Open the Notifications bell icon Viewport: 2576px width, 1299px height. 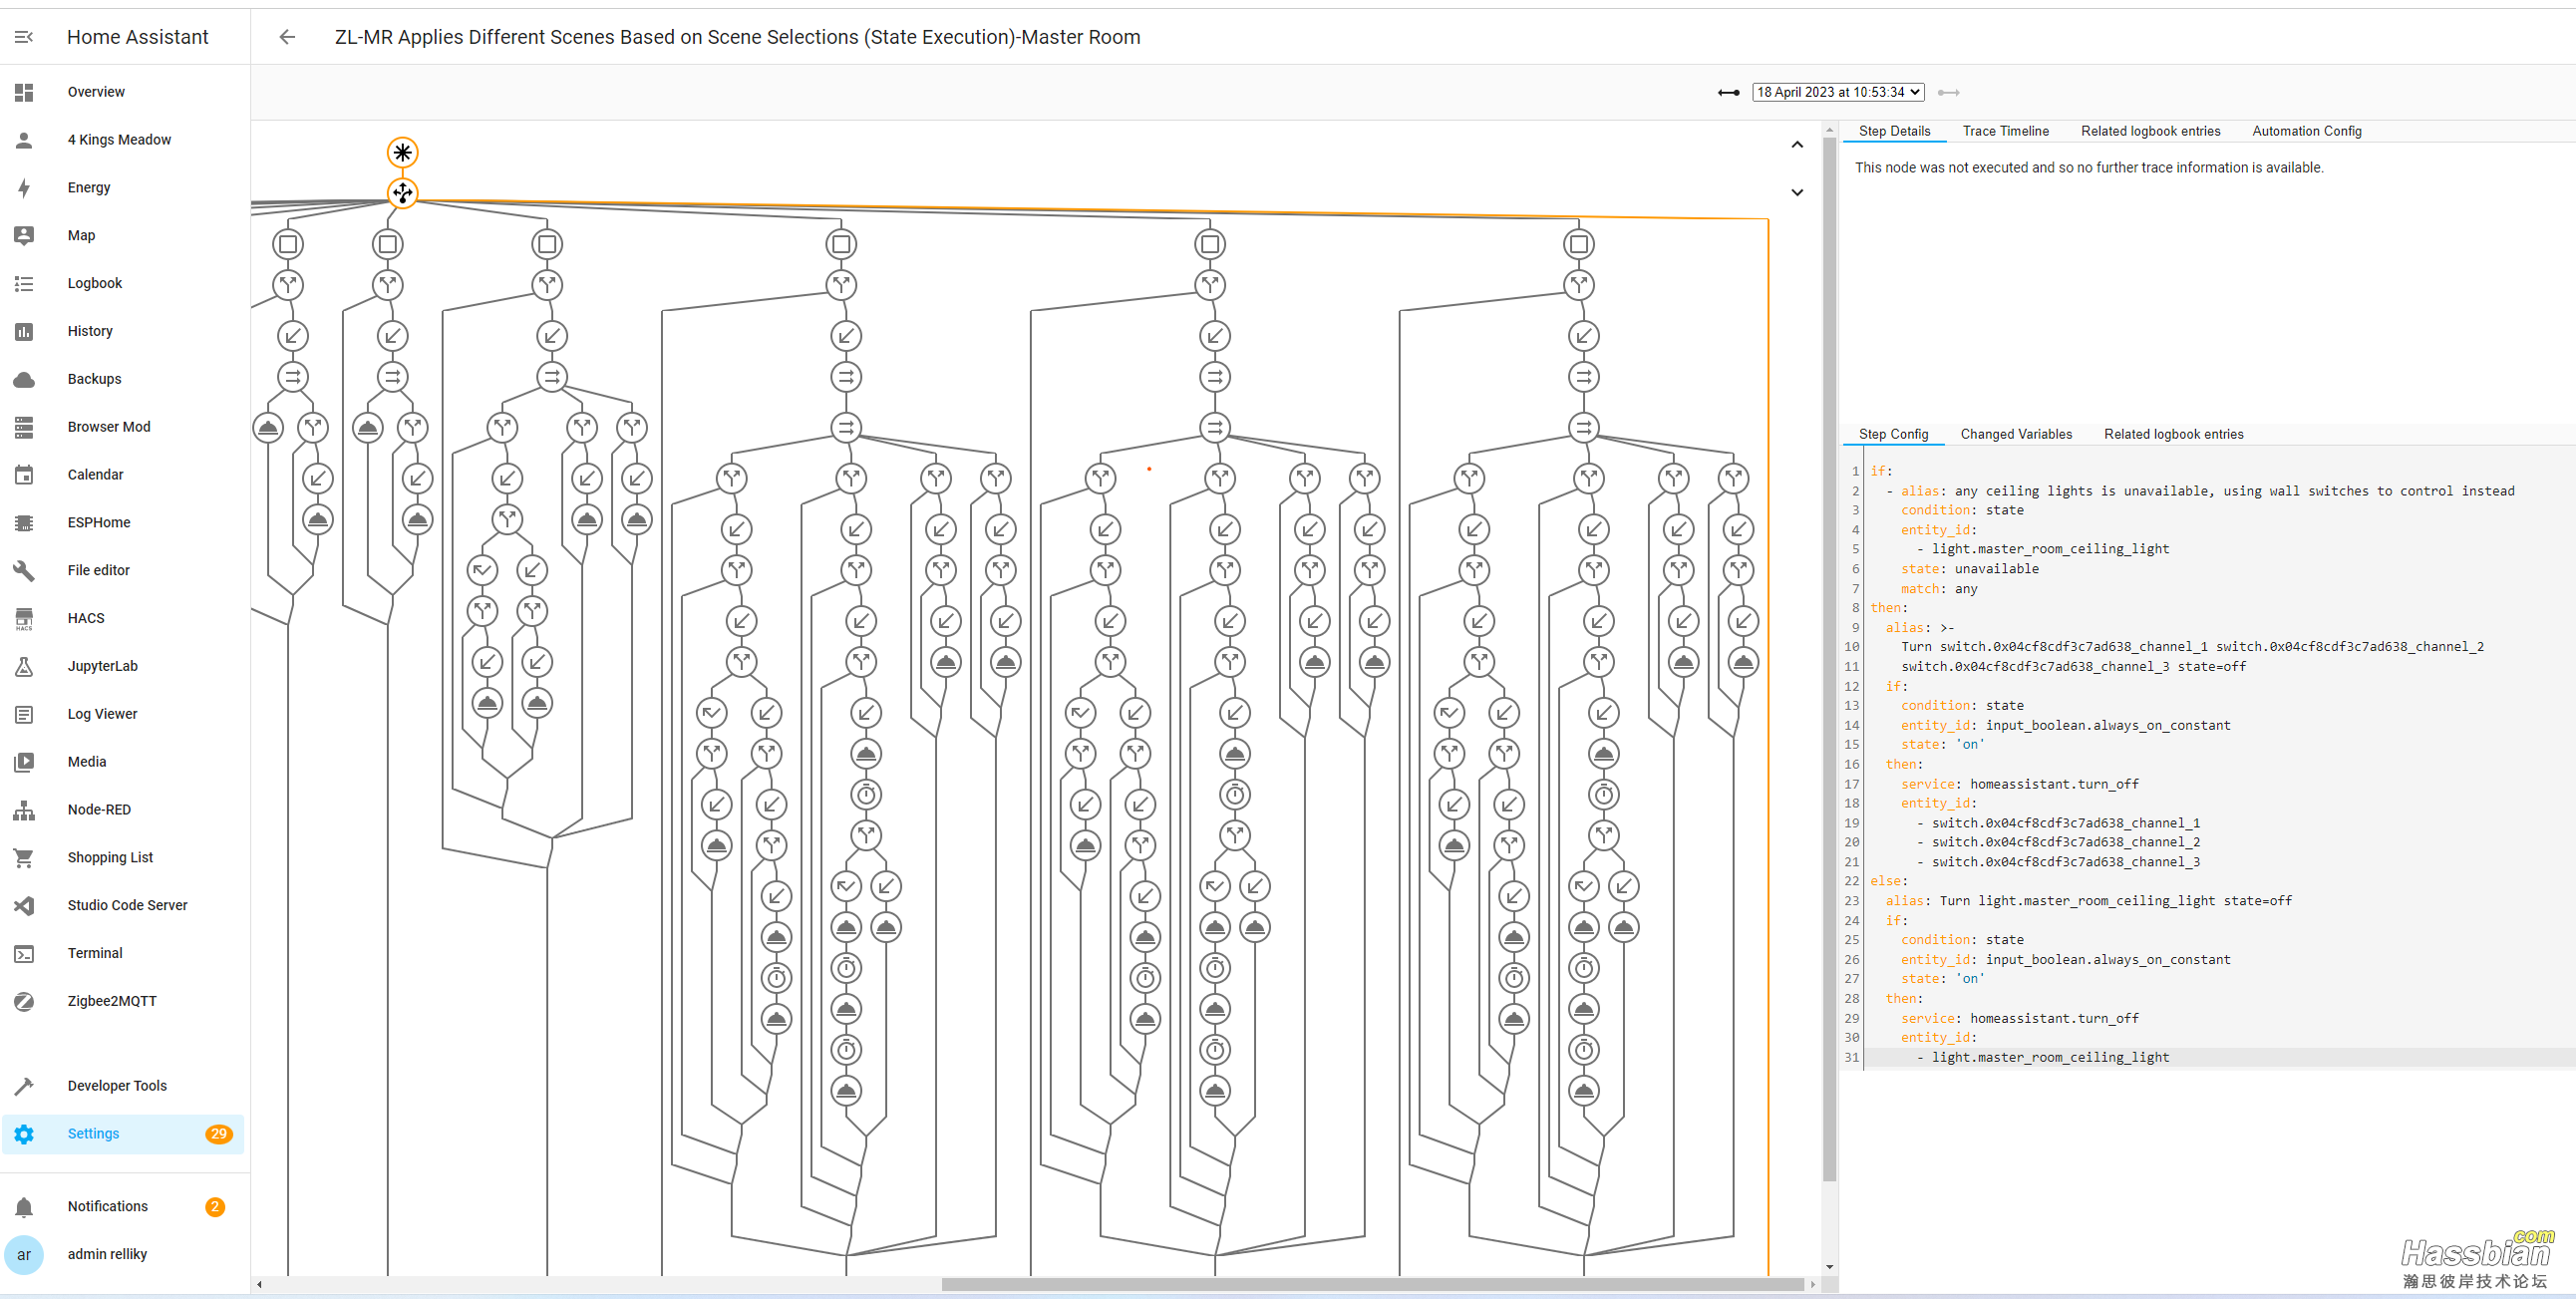point(24,1207)
